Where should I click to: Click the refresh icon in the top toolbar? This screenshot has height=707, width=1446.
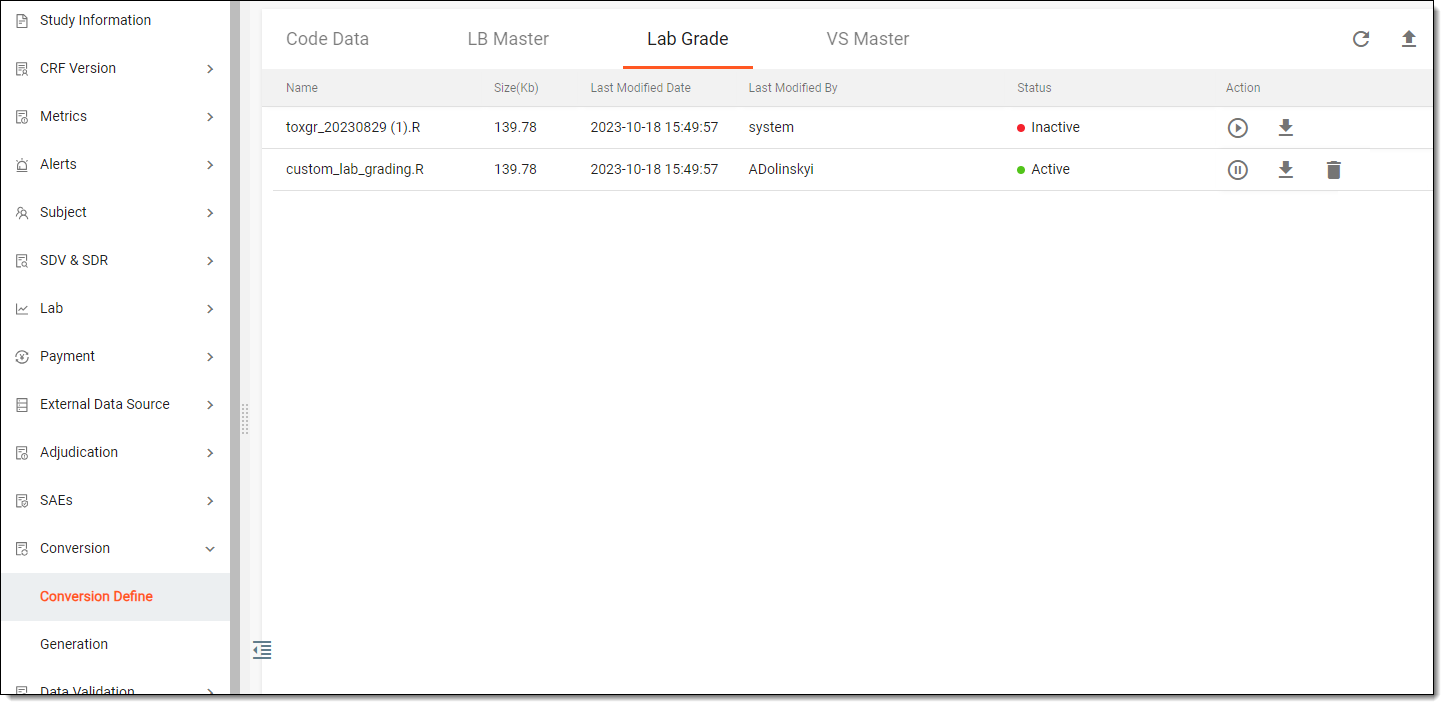(x=1361, y=39)
